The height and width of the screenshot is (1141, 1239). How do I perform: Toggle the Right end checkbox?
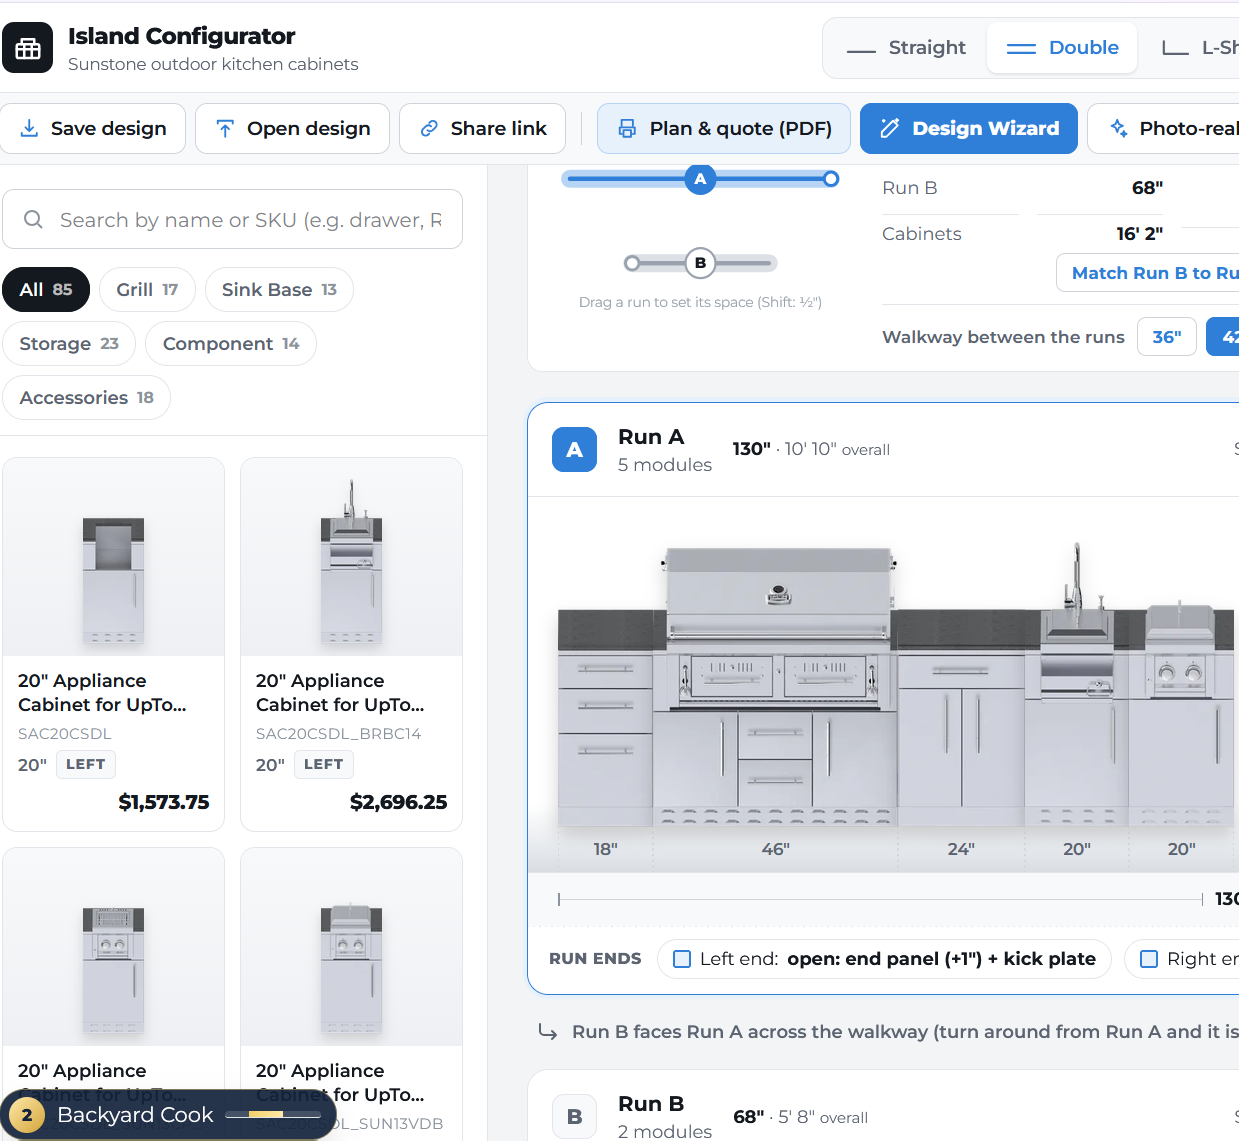click(1149, 959)
